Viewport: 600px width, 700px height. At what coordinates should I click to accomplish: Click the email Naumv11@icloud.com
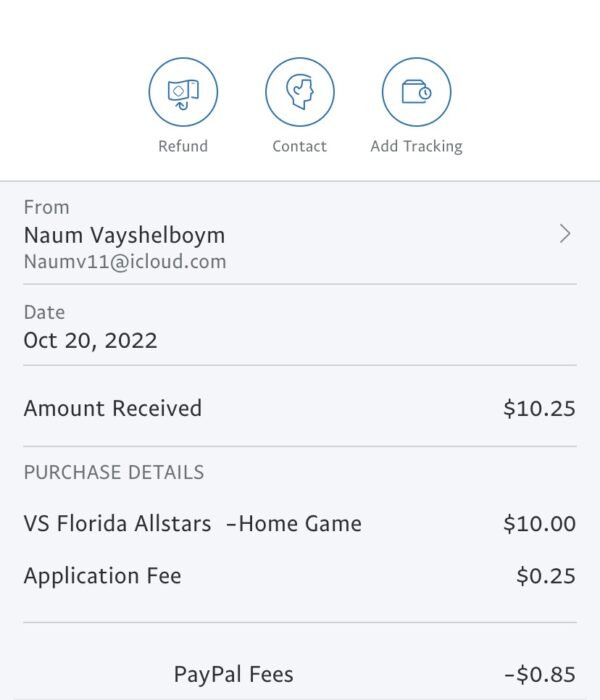click(125, 262)
